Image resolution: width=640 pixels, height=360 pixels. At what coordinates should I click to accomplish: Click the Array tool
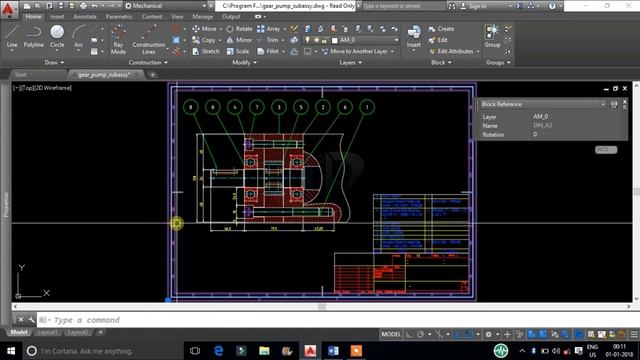(x=269, y=29)
